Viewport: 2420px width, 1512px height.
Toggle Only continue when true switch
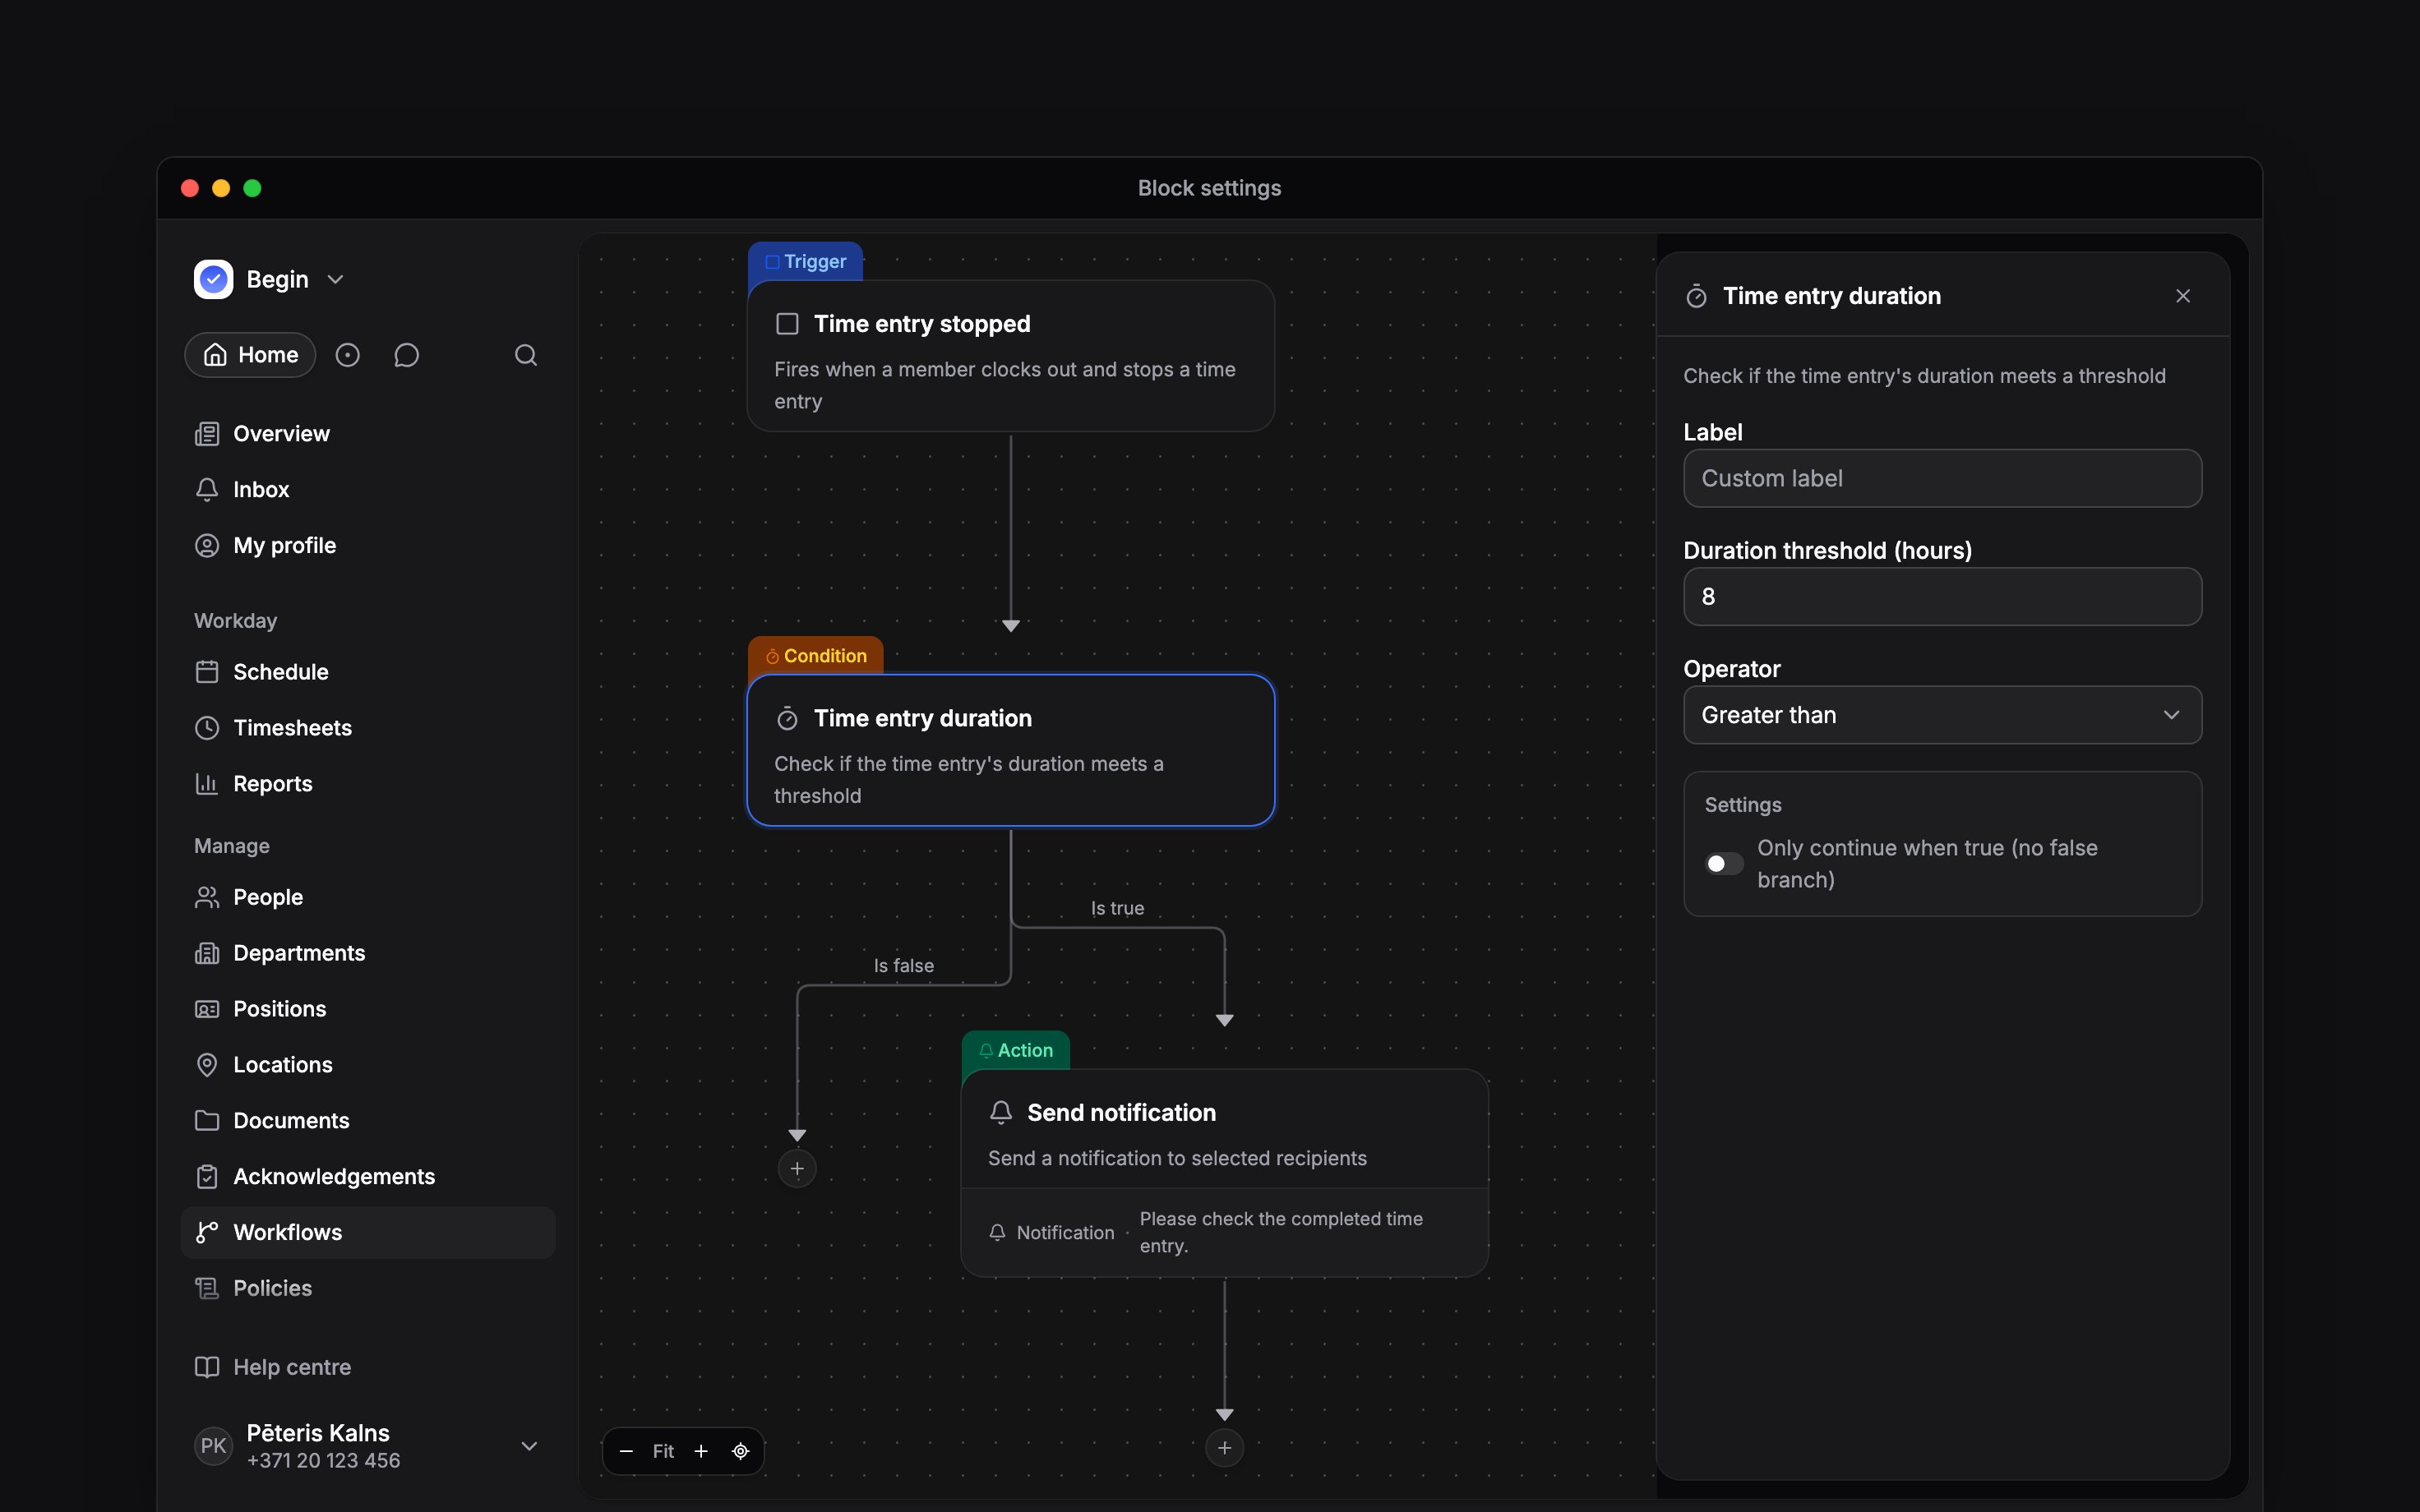point(1723,863)
